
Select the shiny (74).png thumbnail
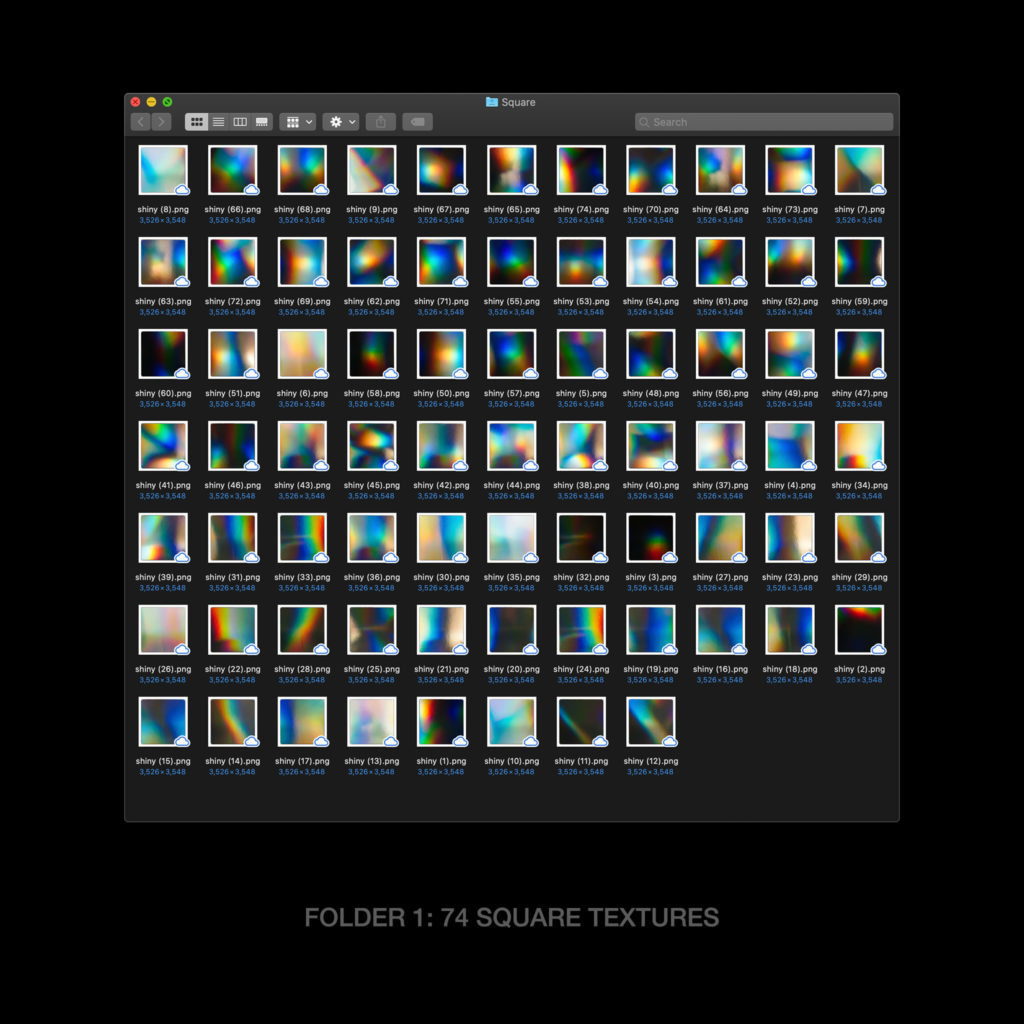pos(580,170)
